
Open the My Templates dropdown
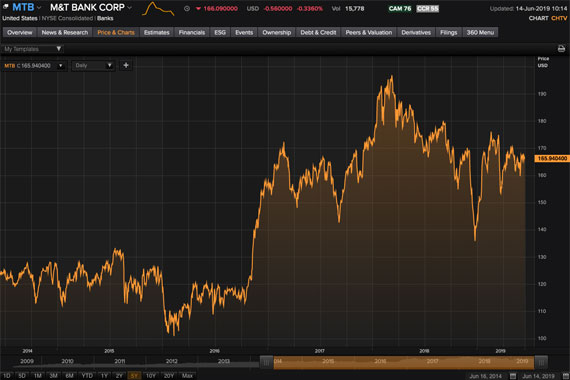point(32,49)
